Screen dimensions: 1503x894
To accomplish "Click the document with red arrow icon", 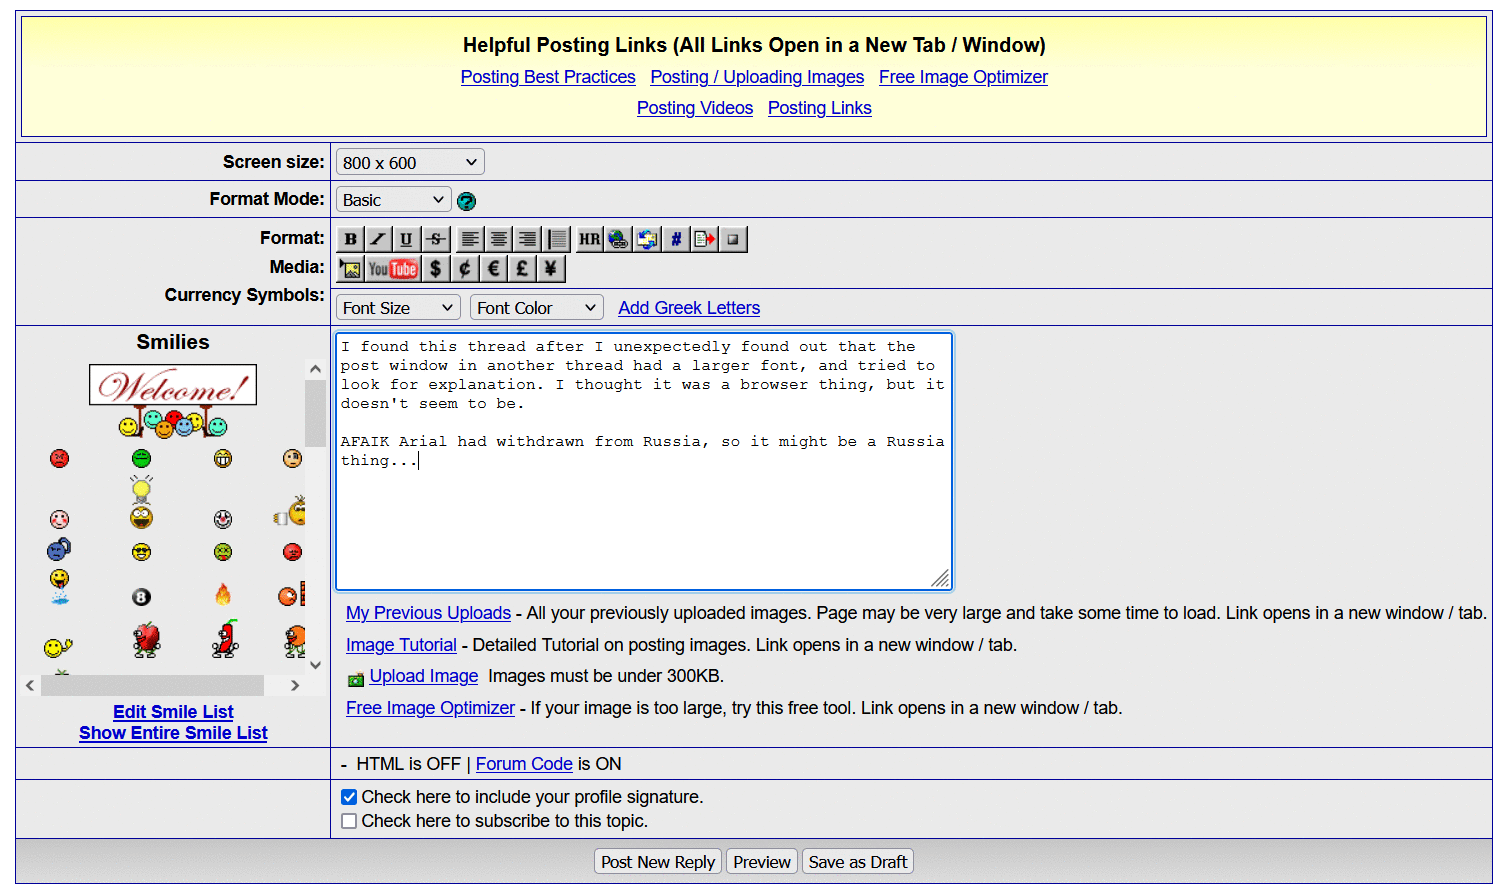I will 705,239.
